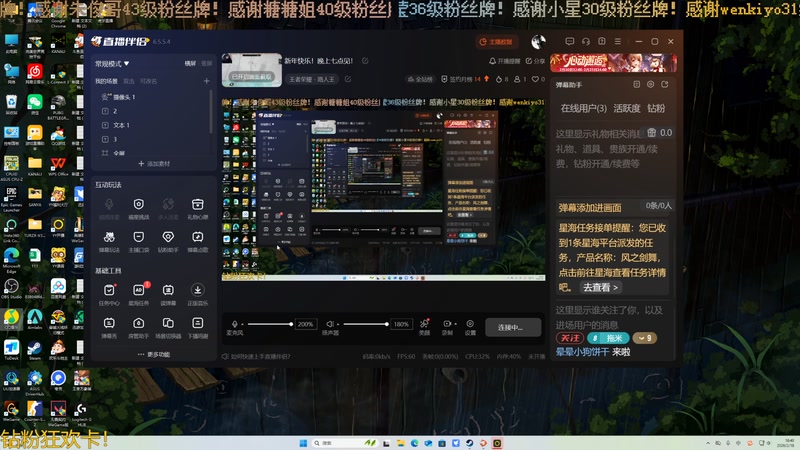Image resolution: width=800 pixels, height=450 pixels.
Task: Expand the 常规模式 mode dropdown
Action: pyautogui.click(x=112, y=64)
